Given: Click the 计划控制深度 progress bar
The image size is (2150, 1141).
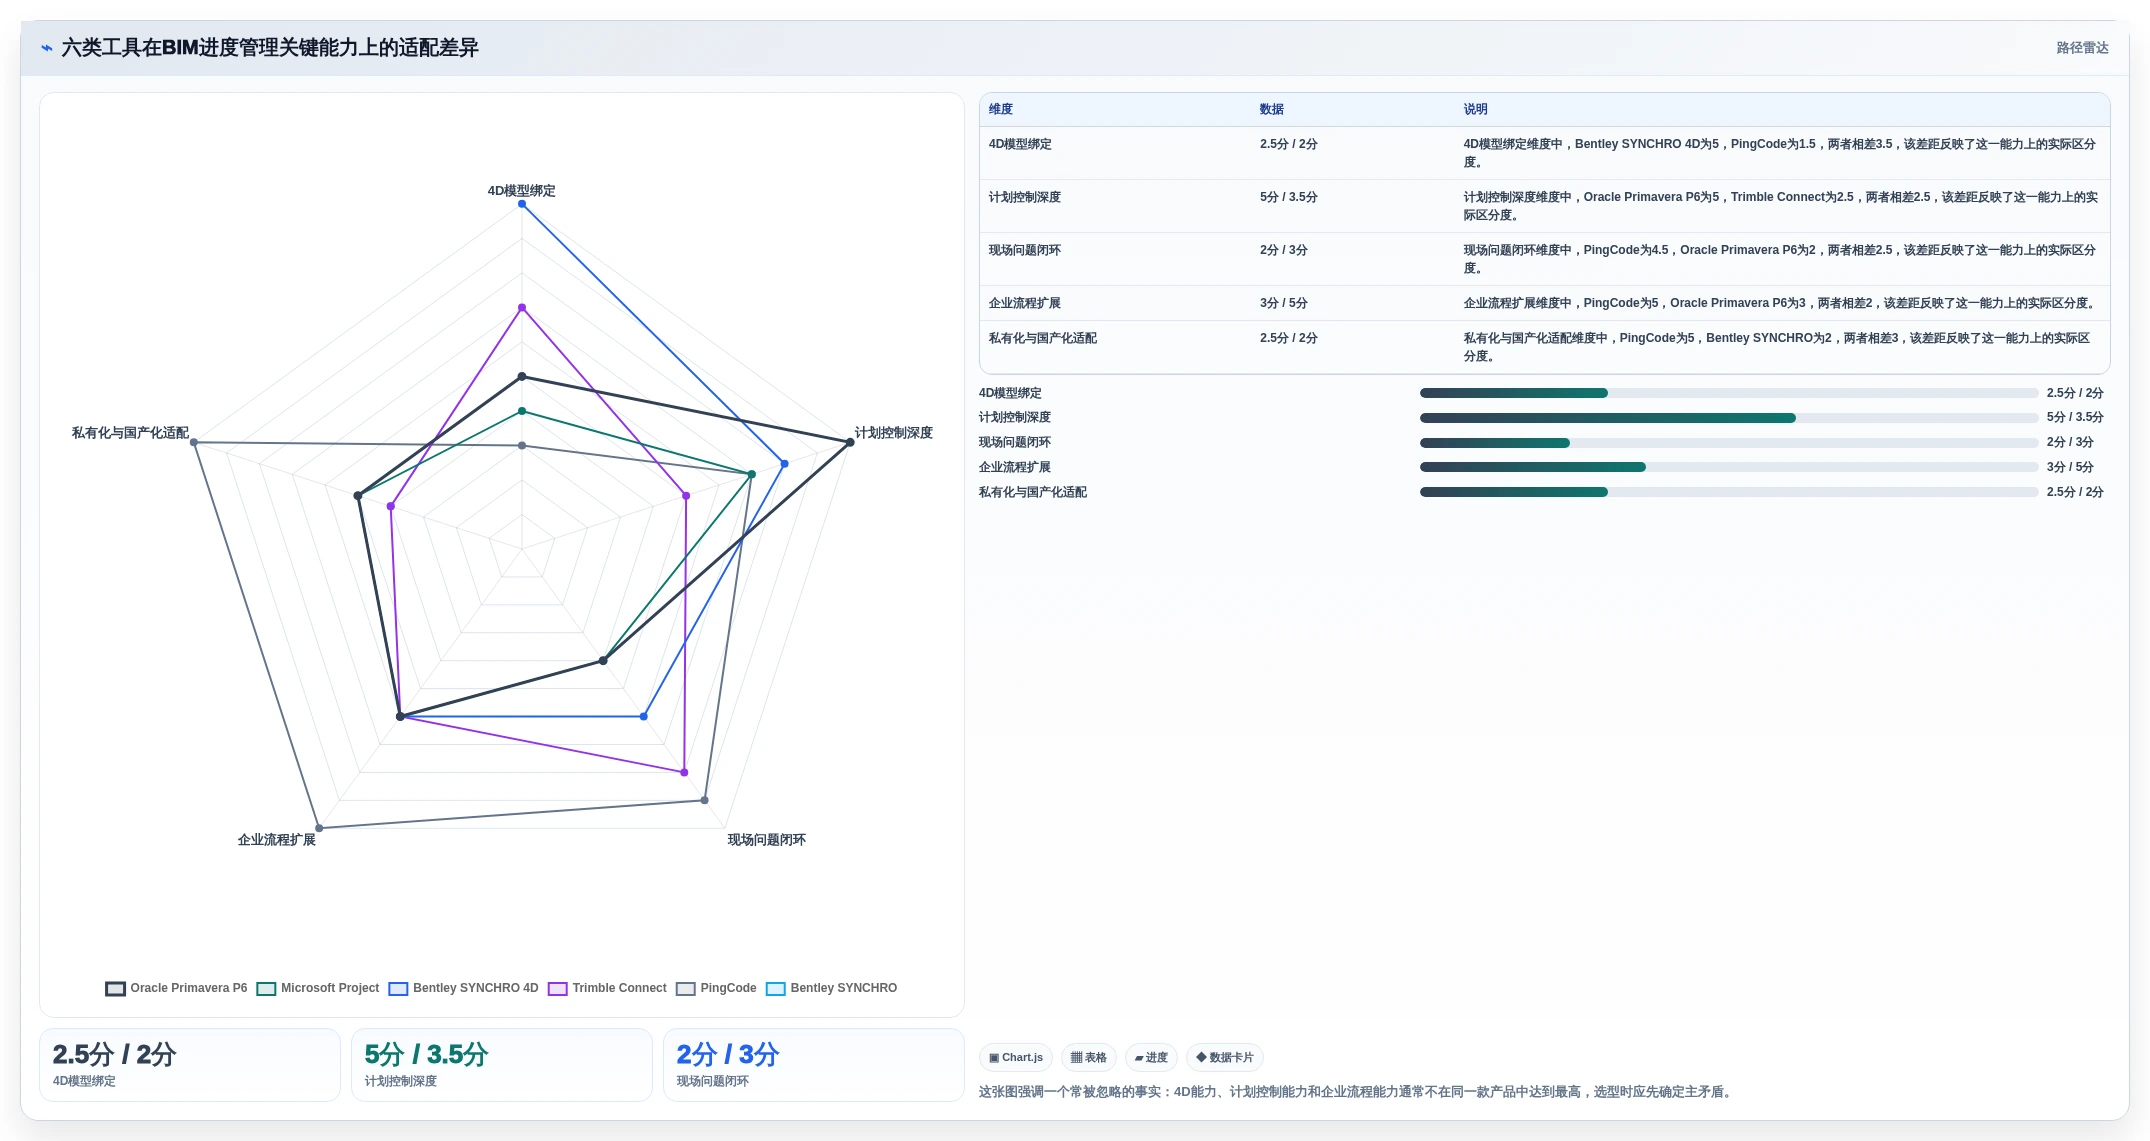Looking at the screenshot, I should 1729,418.
